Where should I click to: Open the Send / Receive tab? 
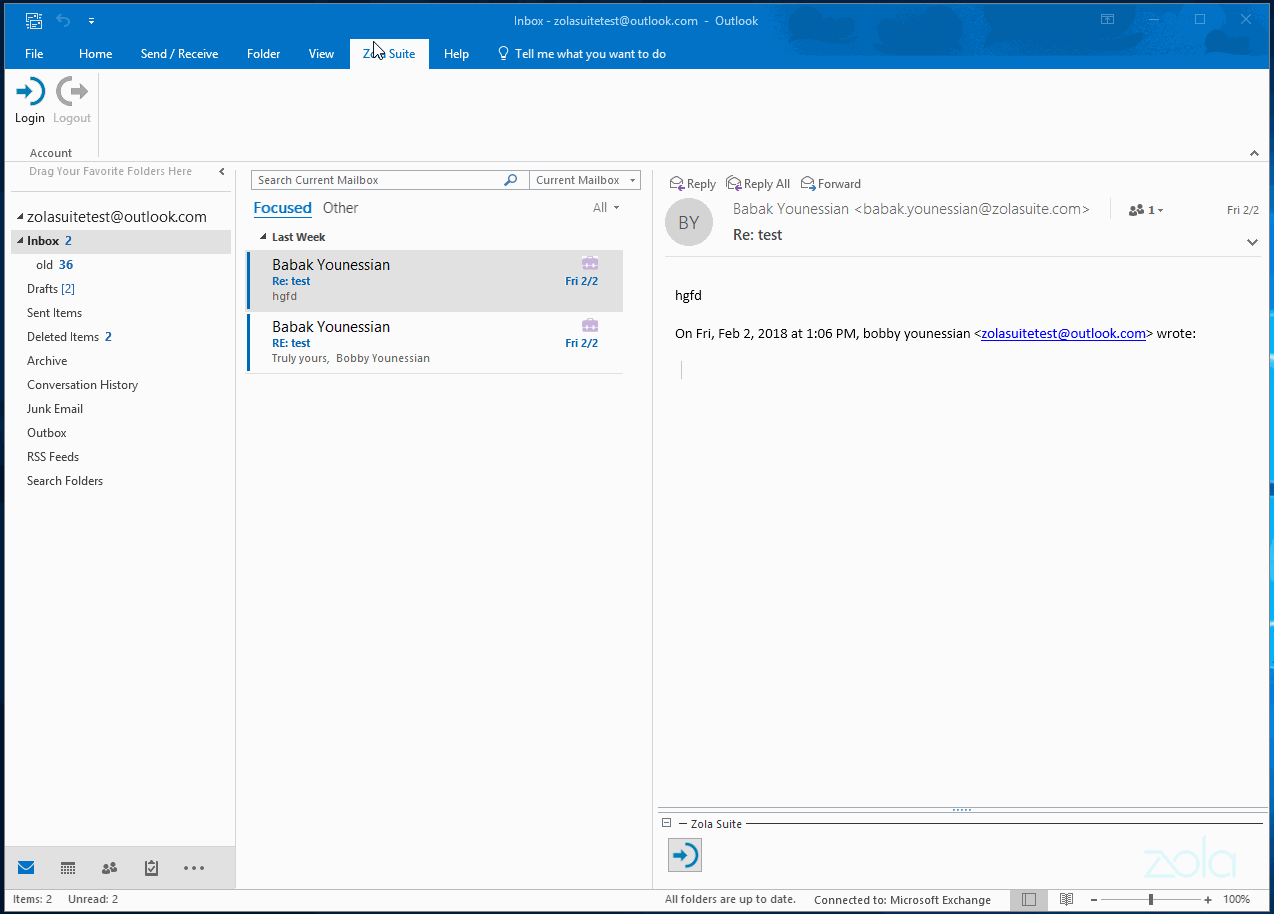[179, 54]
